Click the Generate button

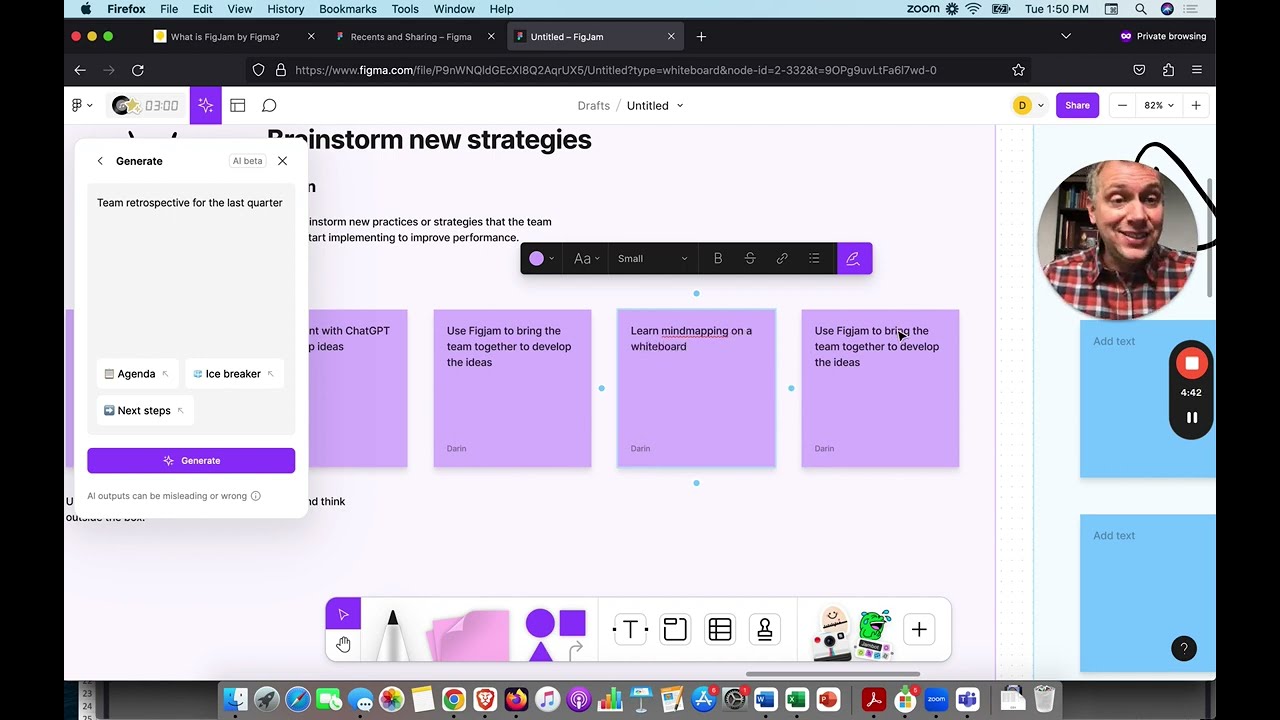click(191, 461)
